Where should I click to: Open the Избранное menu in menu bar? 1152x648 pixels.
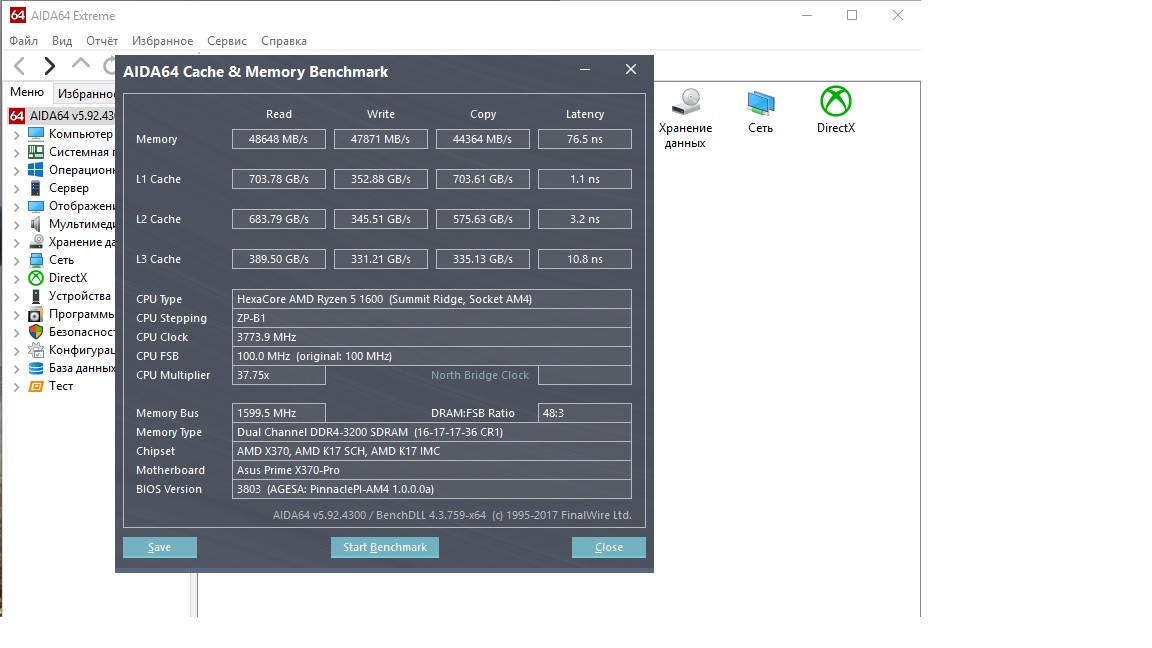[162, 41]
